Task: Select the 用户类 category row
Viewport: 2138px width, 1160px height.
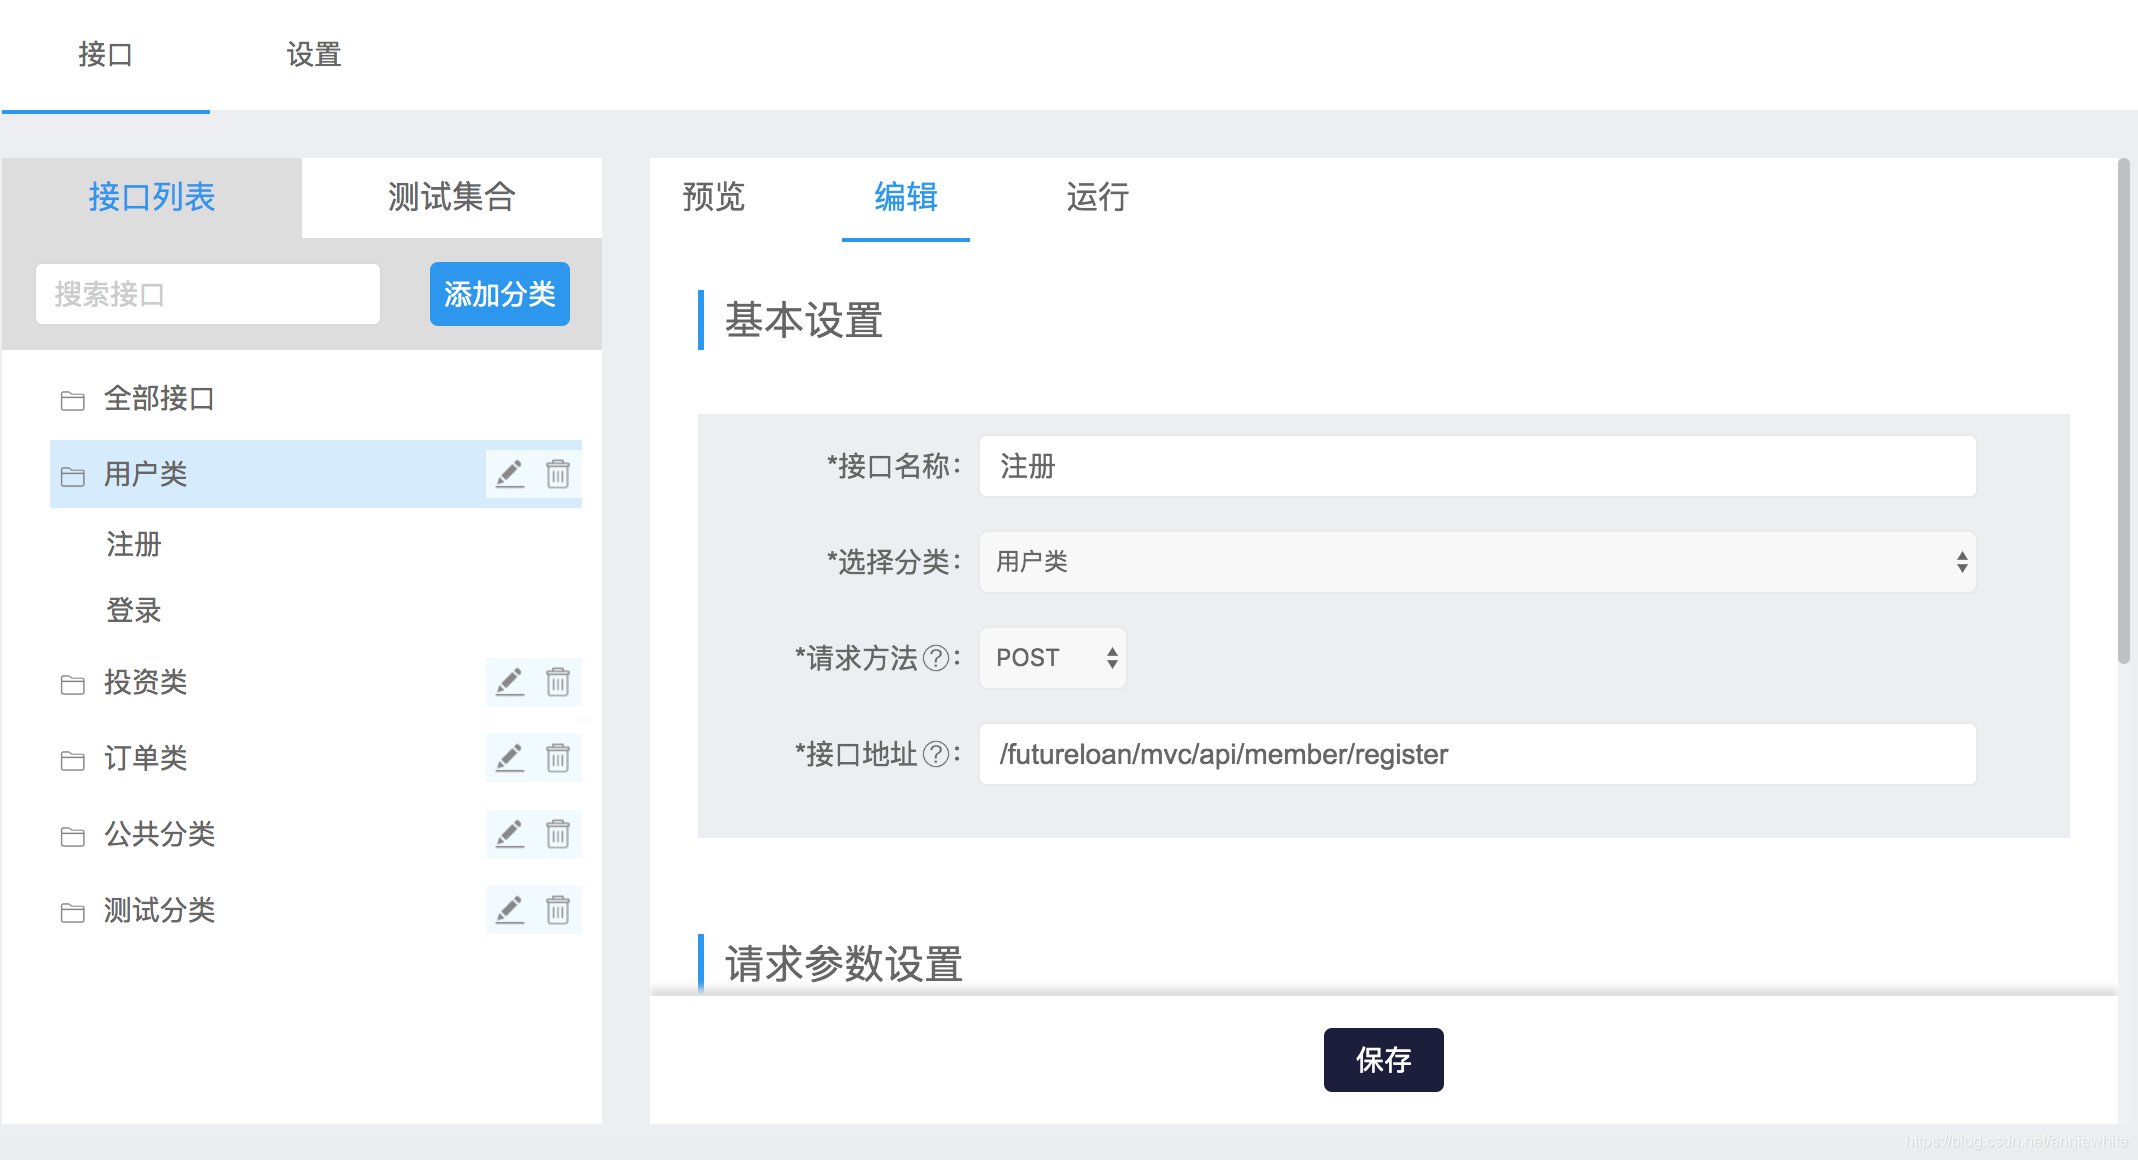Action: point(316,474)
